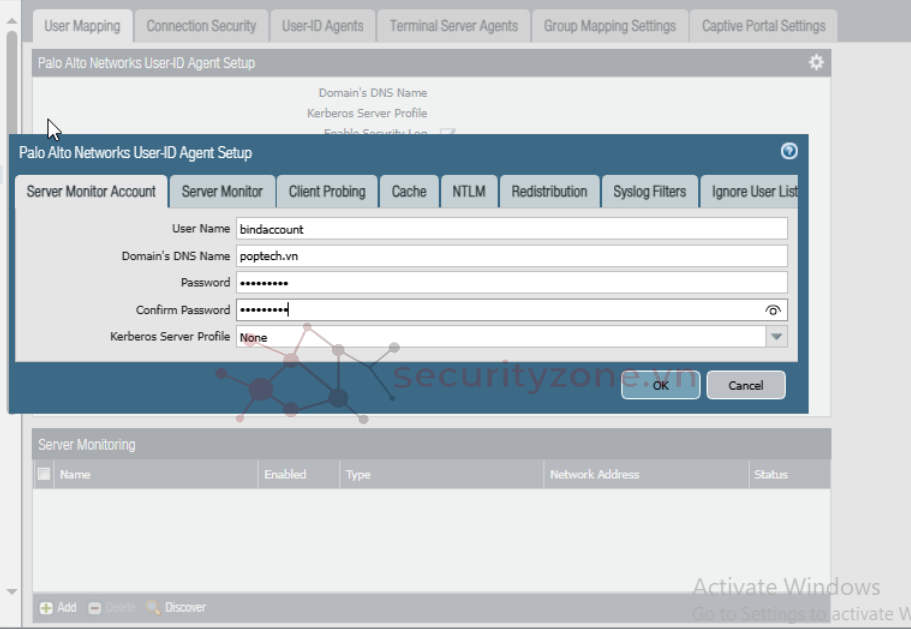Tick the select-all checkbox in Server Monitoring header

(x=44, y=474)
